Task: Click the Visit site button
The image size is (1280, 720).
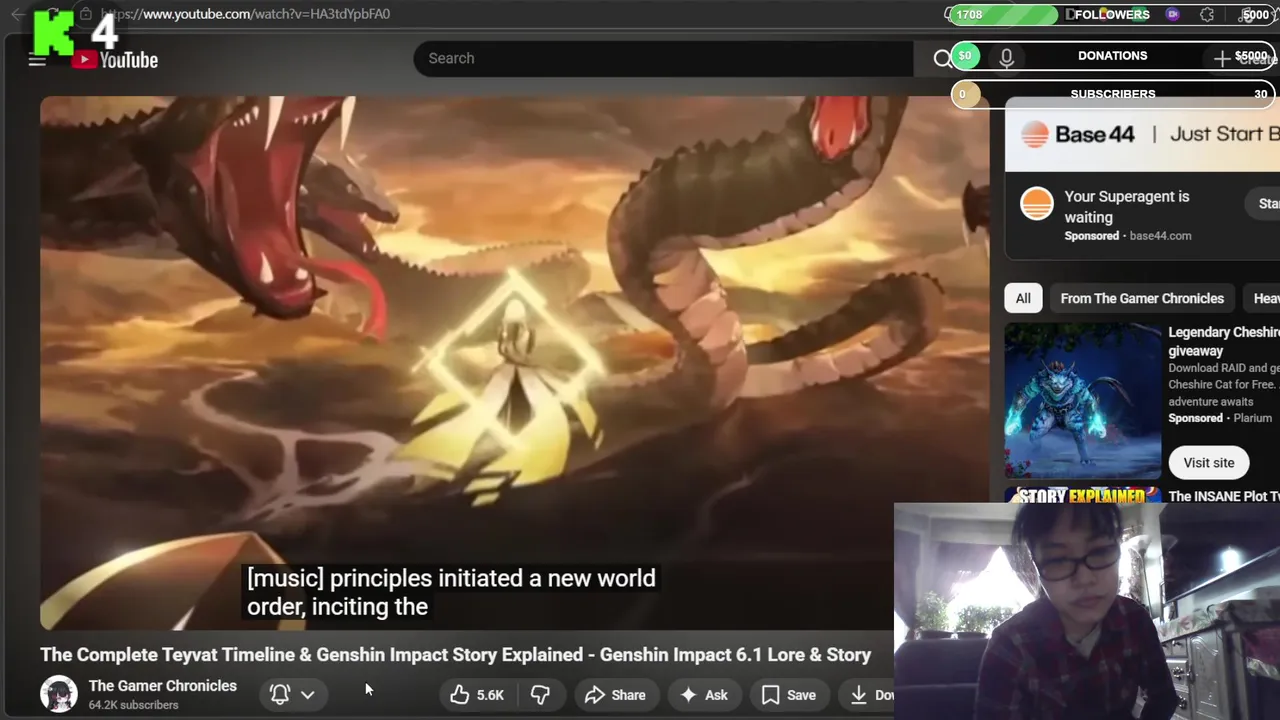Action: (1209, 463)
